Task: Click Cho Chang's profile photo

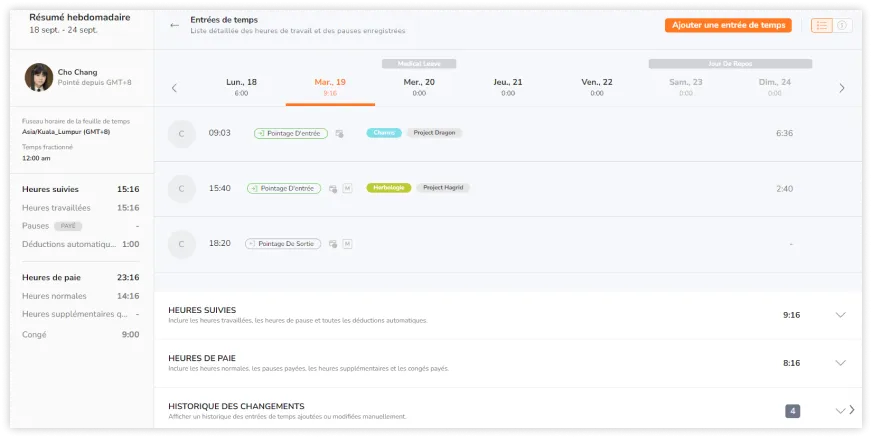Action: point(39,77)
